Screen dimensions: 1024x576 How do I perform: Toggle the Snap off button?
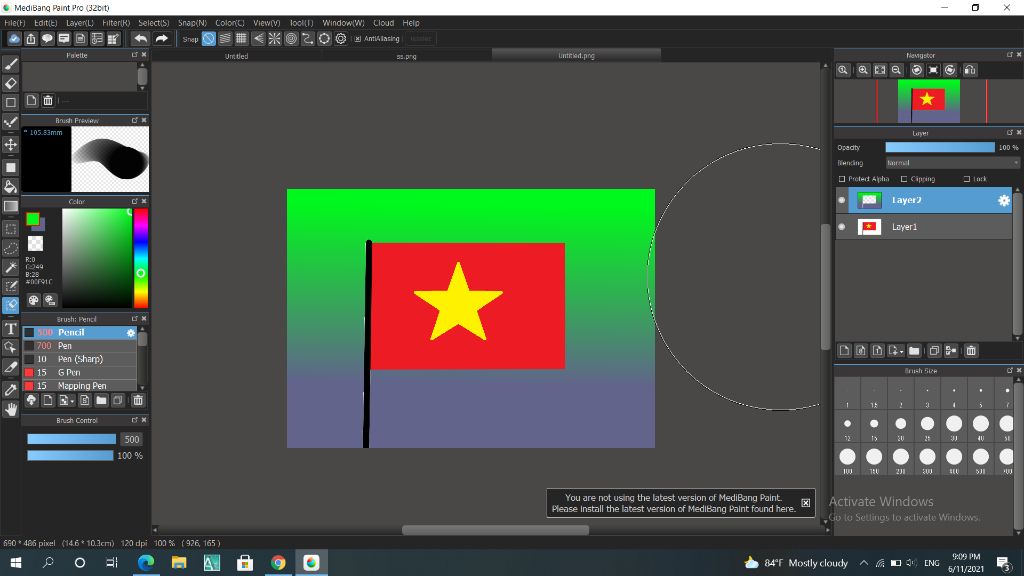click(x=208, y=39)
